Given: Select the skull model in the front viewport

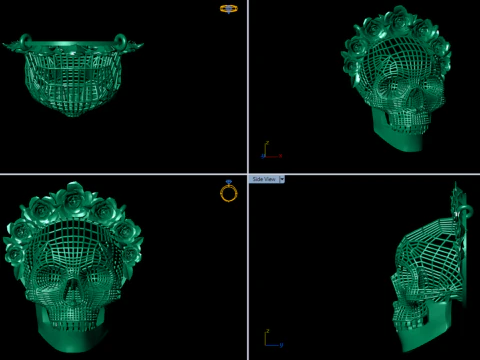Looking at the screenshot, I should click(73, 267).
